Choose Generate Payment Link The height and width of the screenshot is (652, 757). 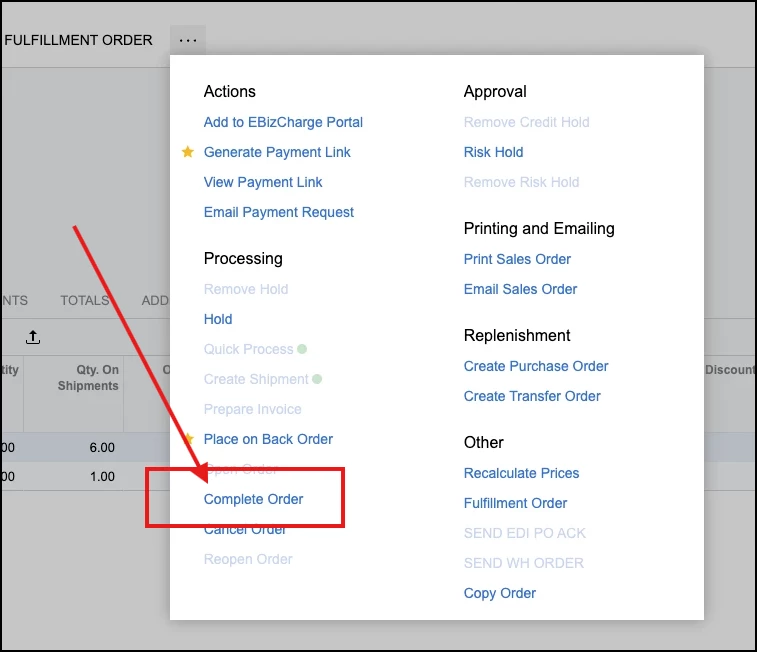pos(277,152)
